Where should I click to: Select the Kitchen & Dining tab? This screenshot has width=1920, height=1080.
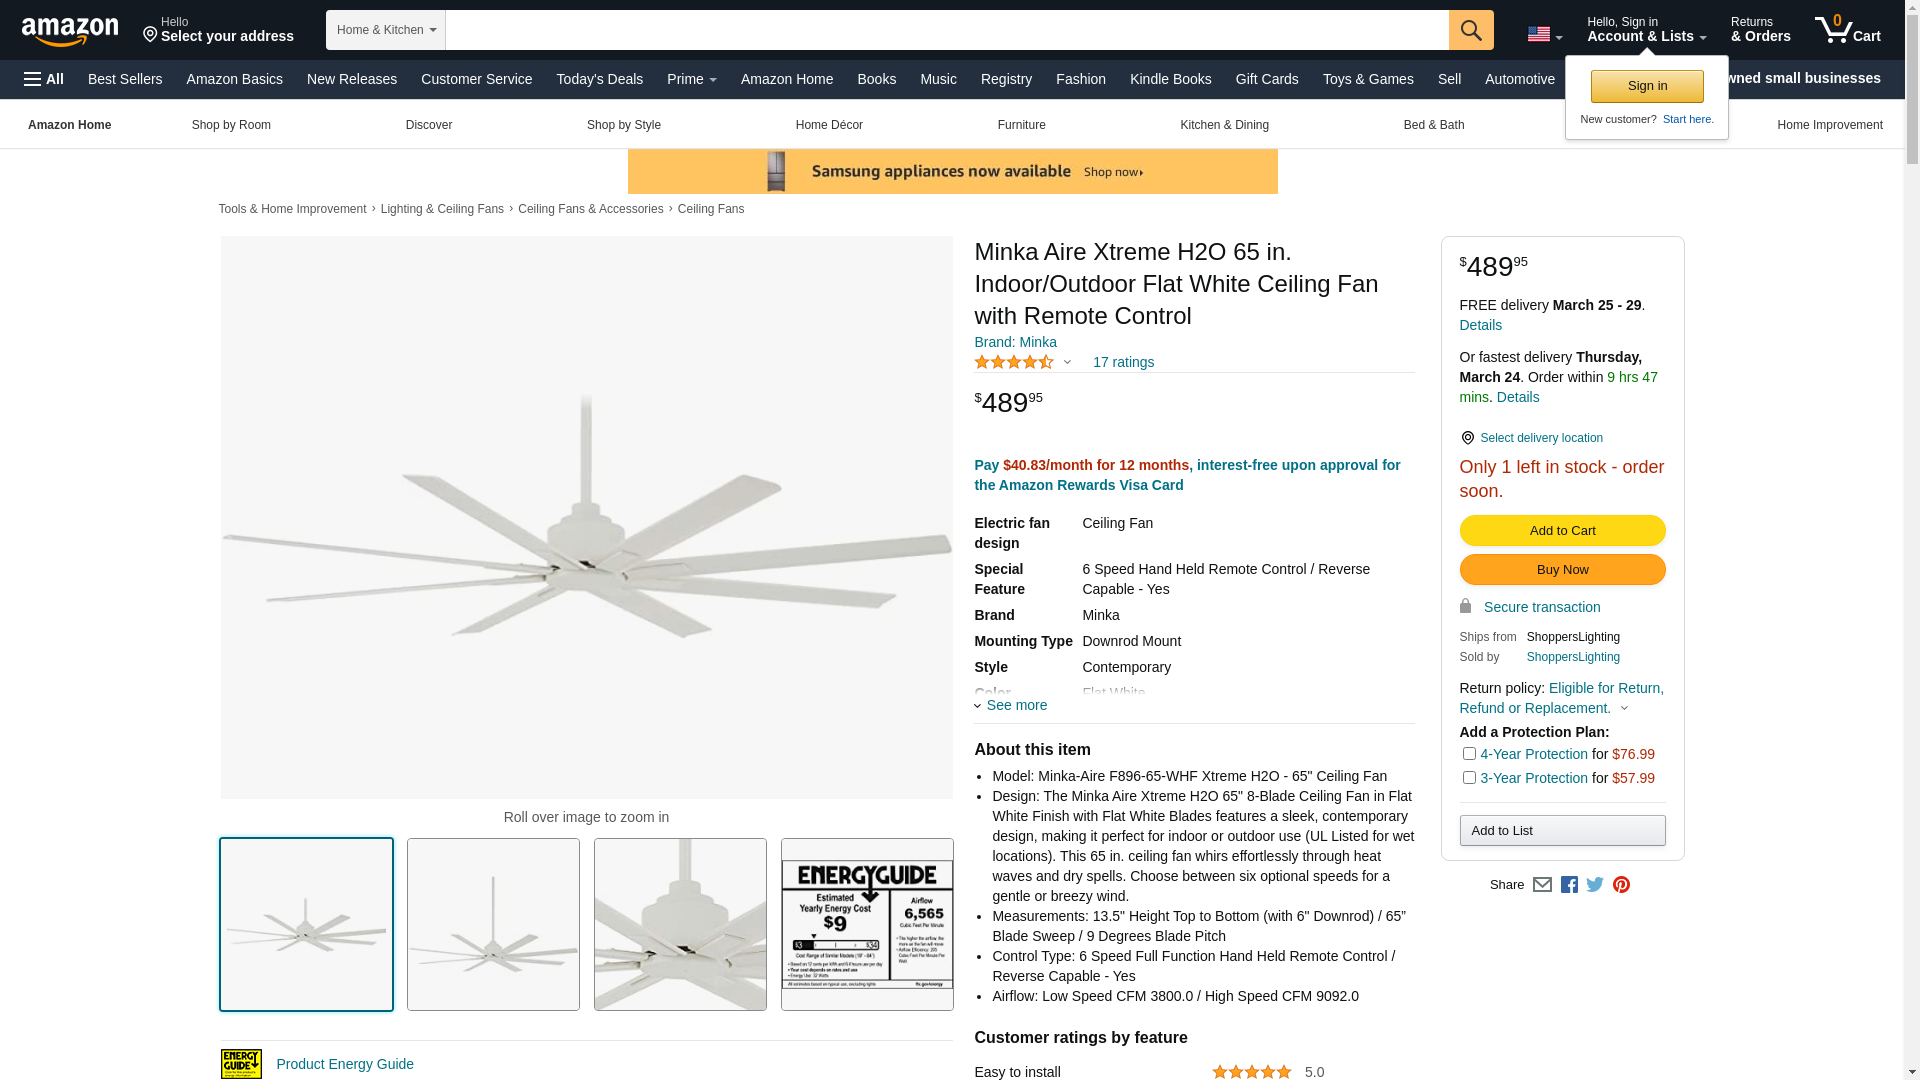[1224, 125]
